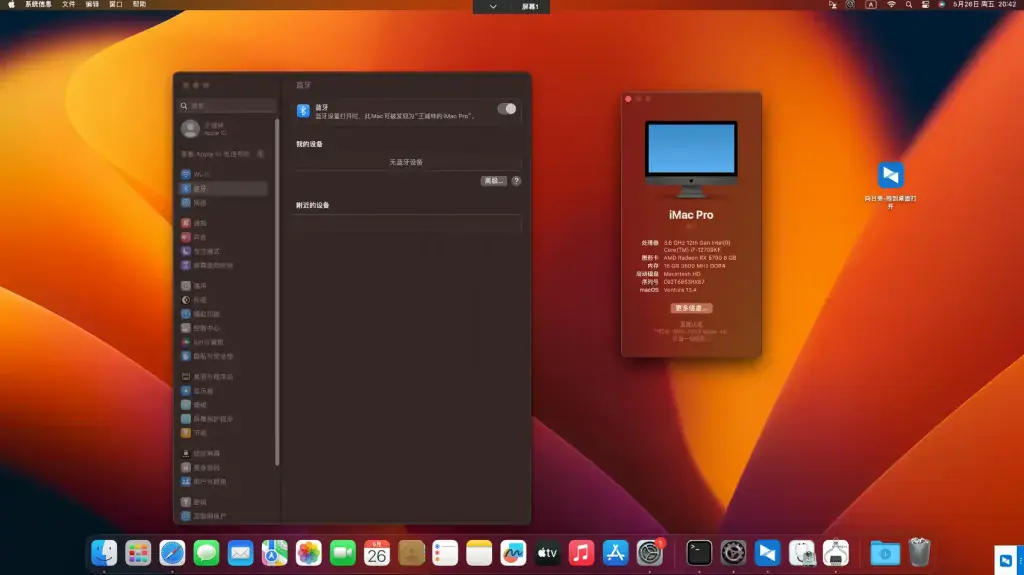This screenshot has height=575, width=1024.
Task: Click the iMac image in About This Mac window
Action: tap(691, 159)
